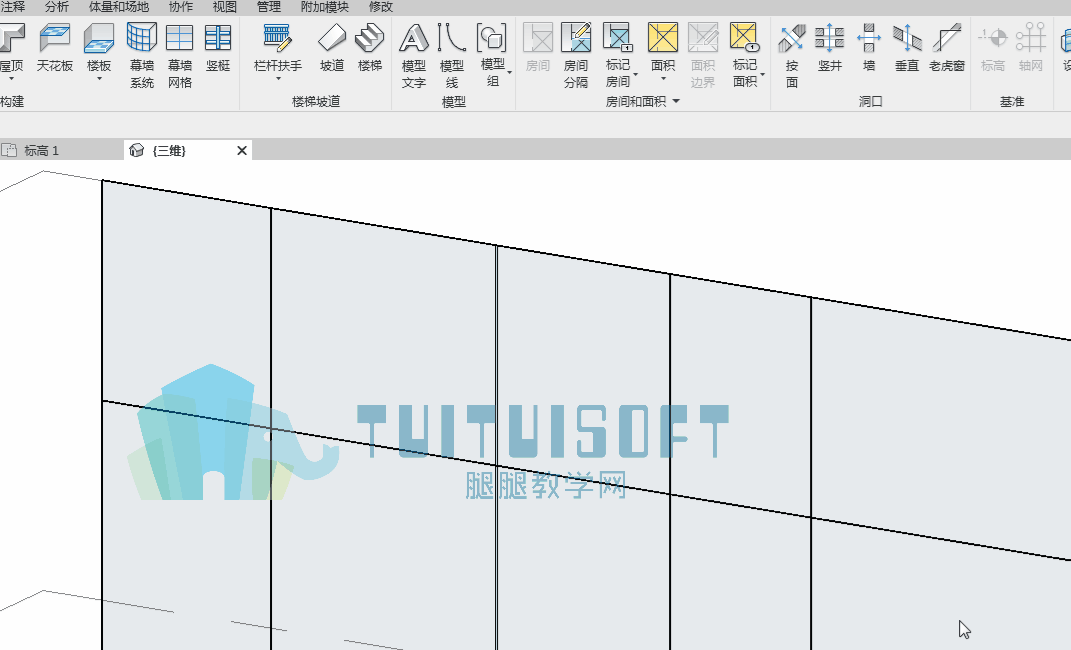1071x650 pixels.
Task: Select the 按面 (By Face) opening tool
Action: click(x=792, y=55)
